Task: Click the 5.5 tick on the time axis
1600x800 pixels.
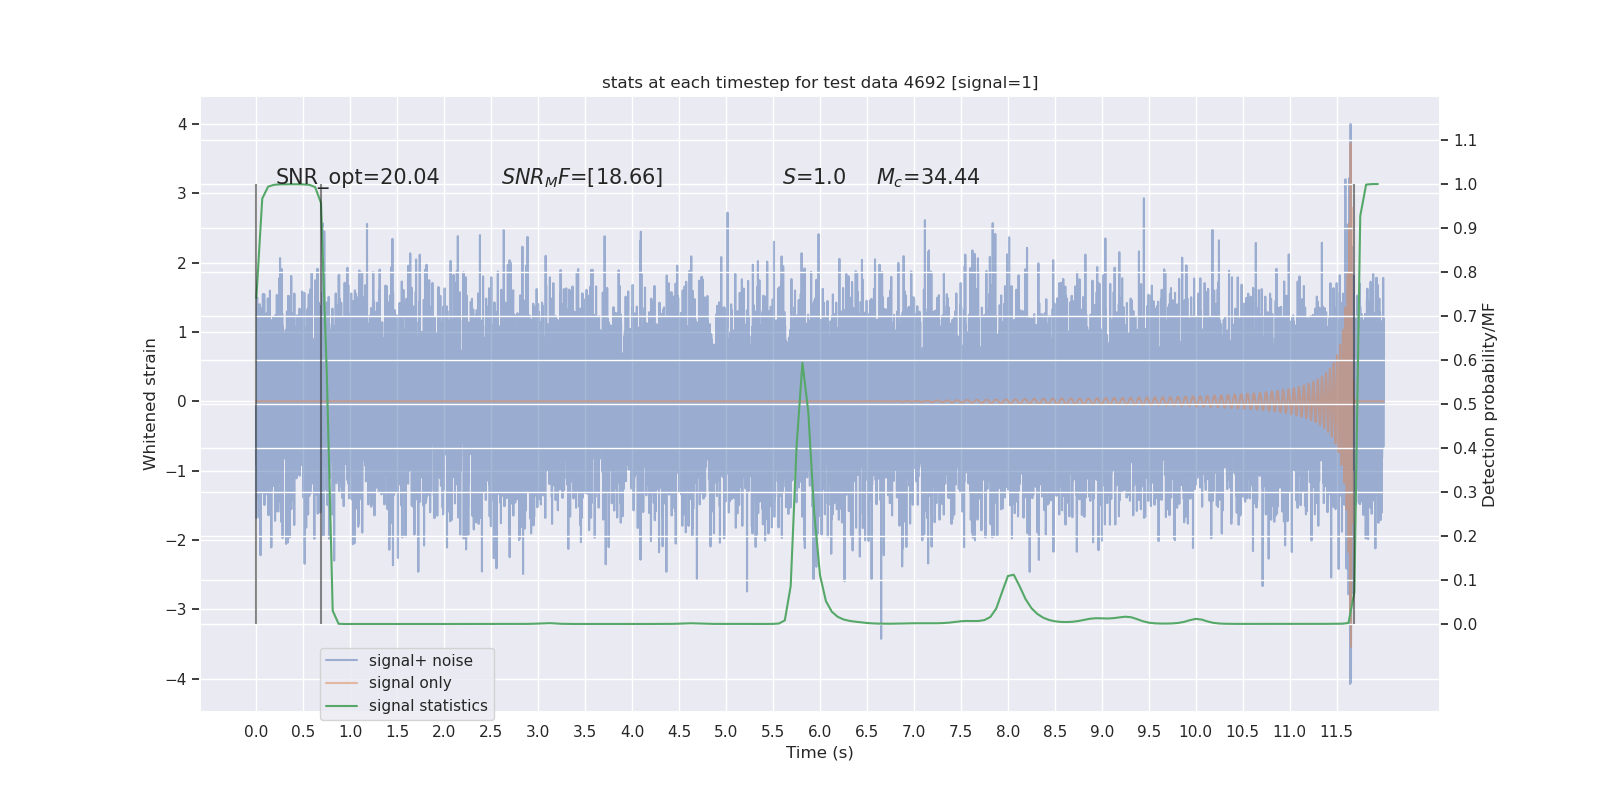Action: 773,731
